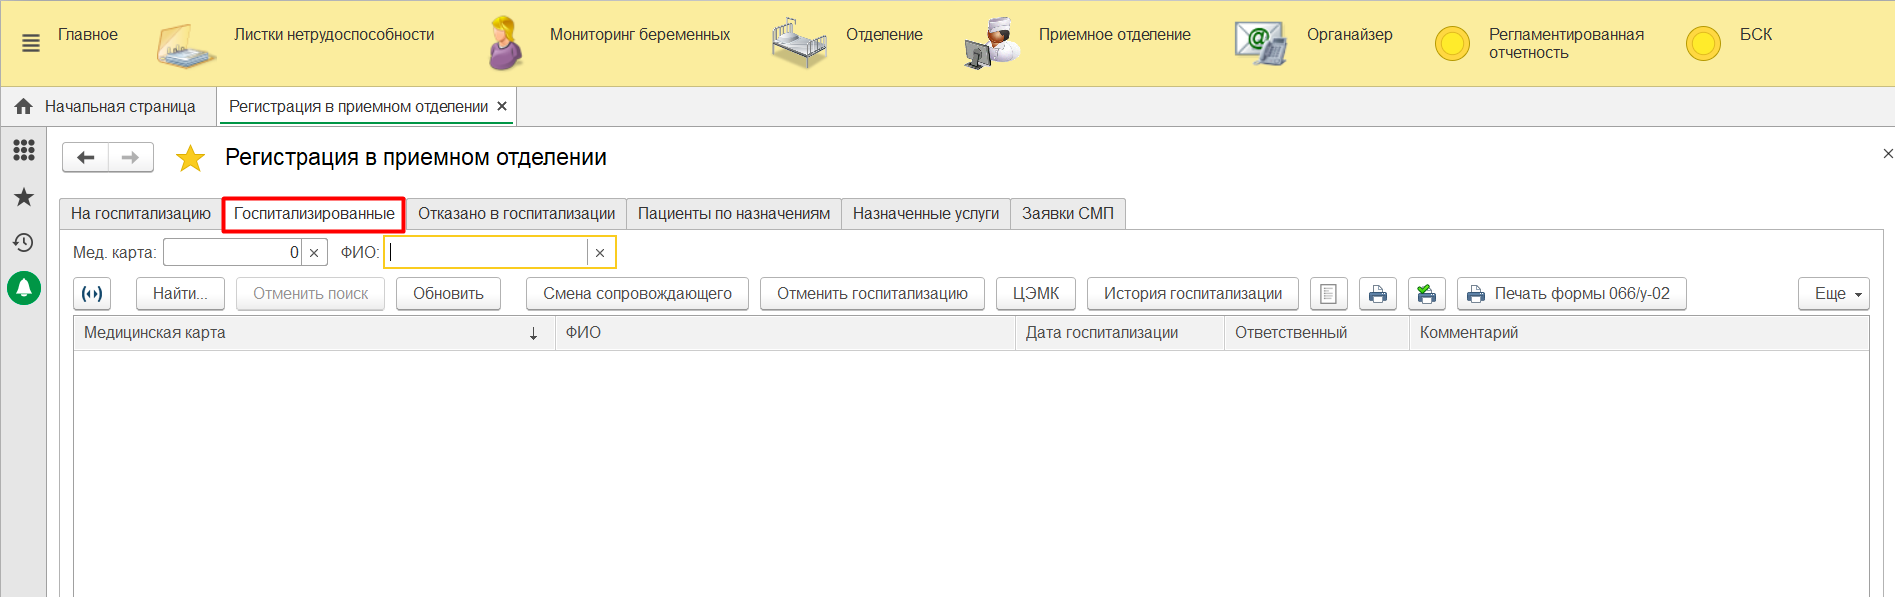This screenshot has height=597, width=1895.
Task: Click the printer with green check icon
Action: (x=1426, y=294)
